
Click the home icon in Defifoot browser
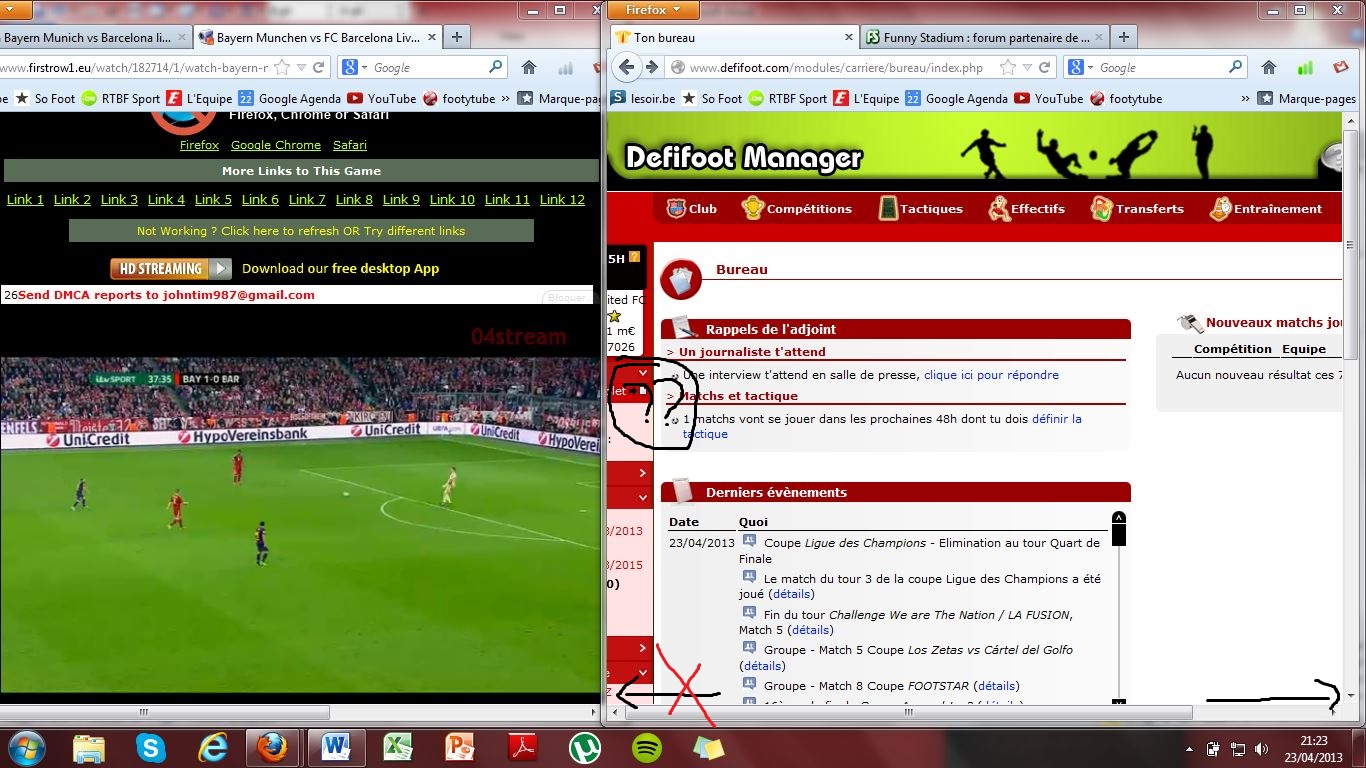tap(1268, 68)
